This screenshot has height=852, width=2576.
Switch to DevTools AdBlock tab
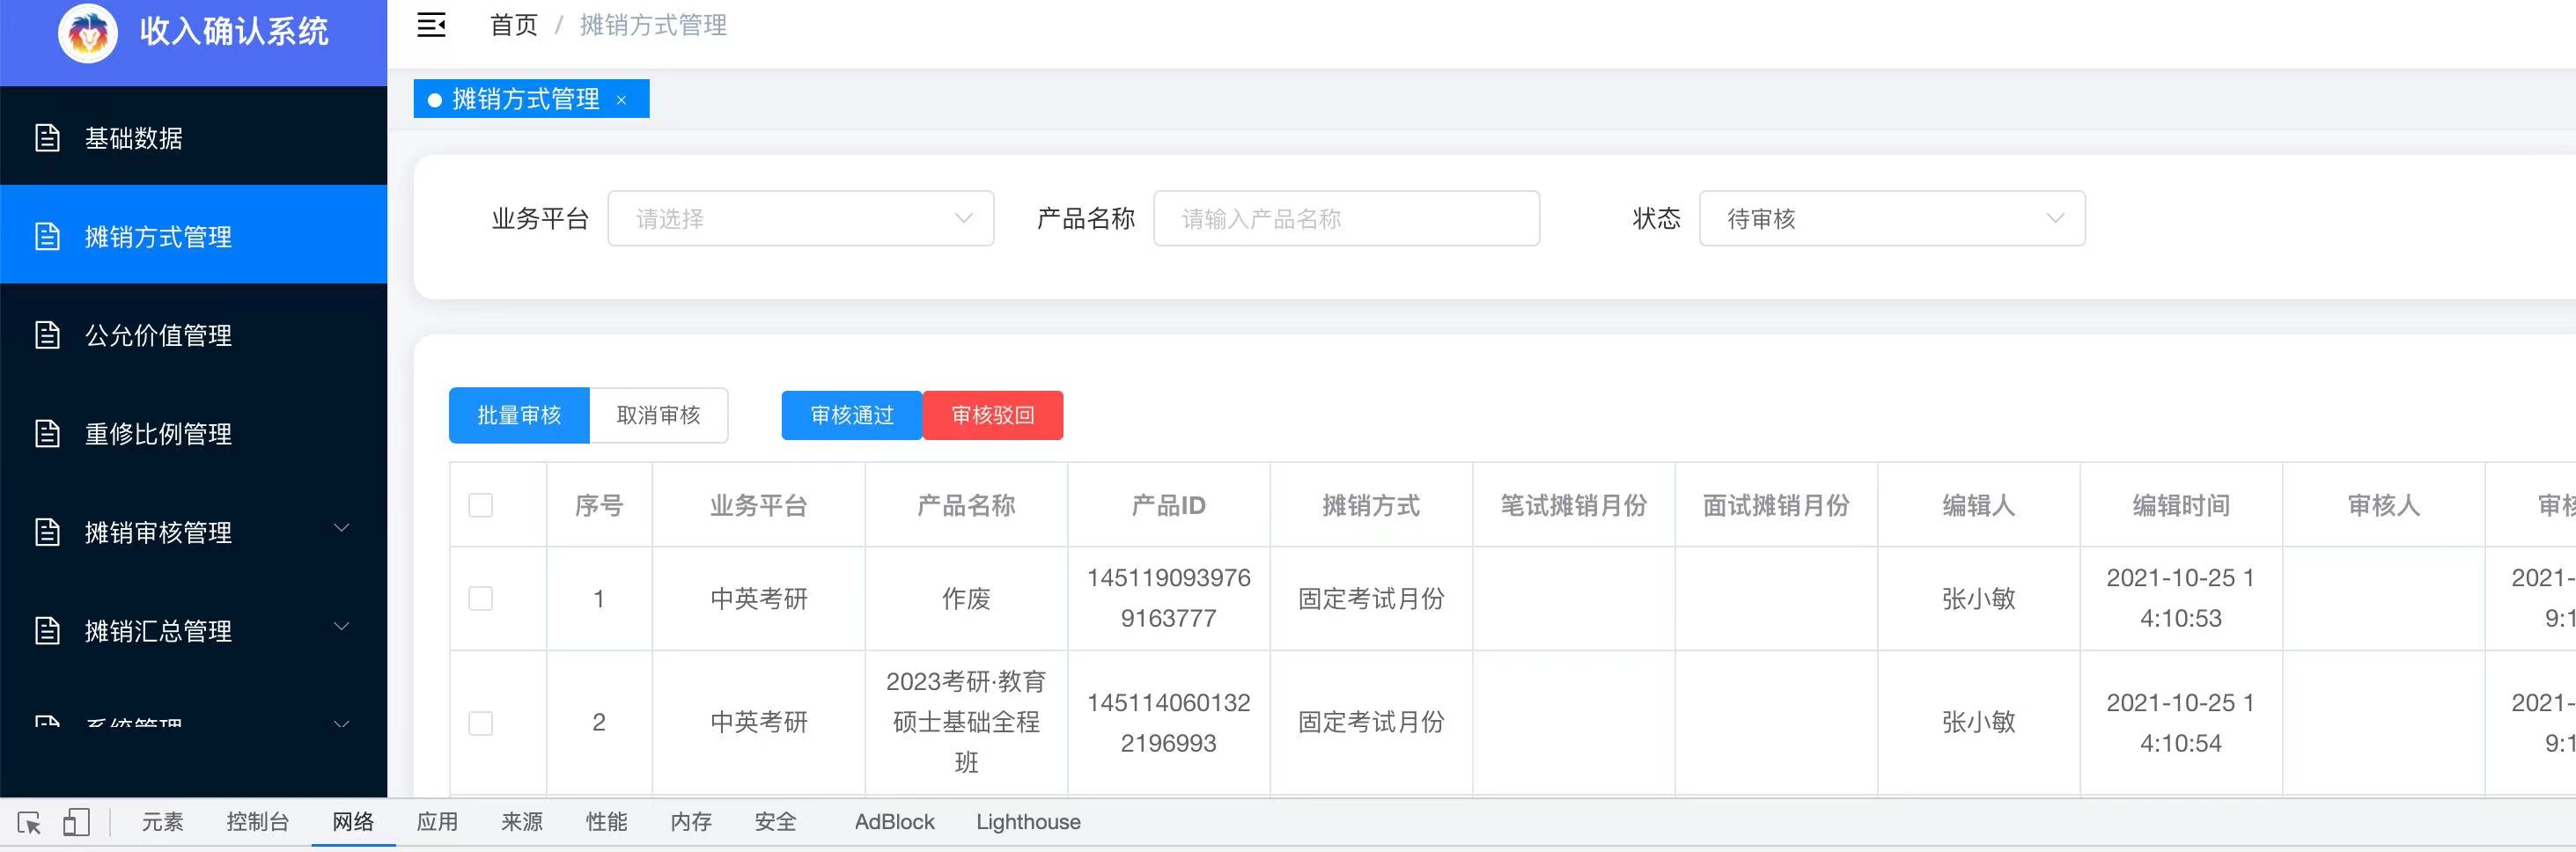pos(895,822)
